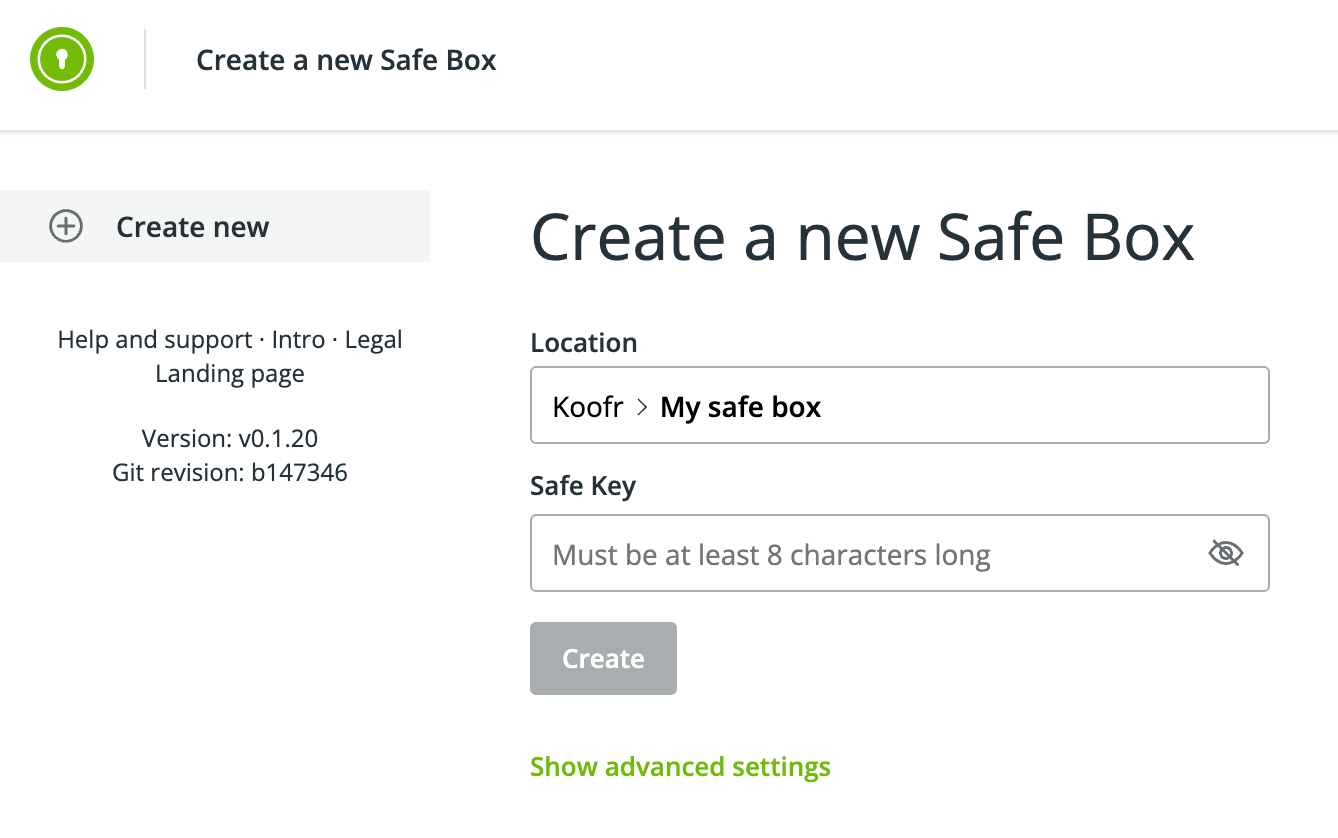Click the header title Create a new Safe Box
The height and width of the screenshot is (838, 1338).
pos(346,61)
